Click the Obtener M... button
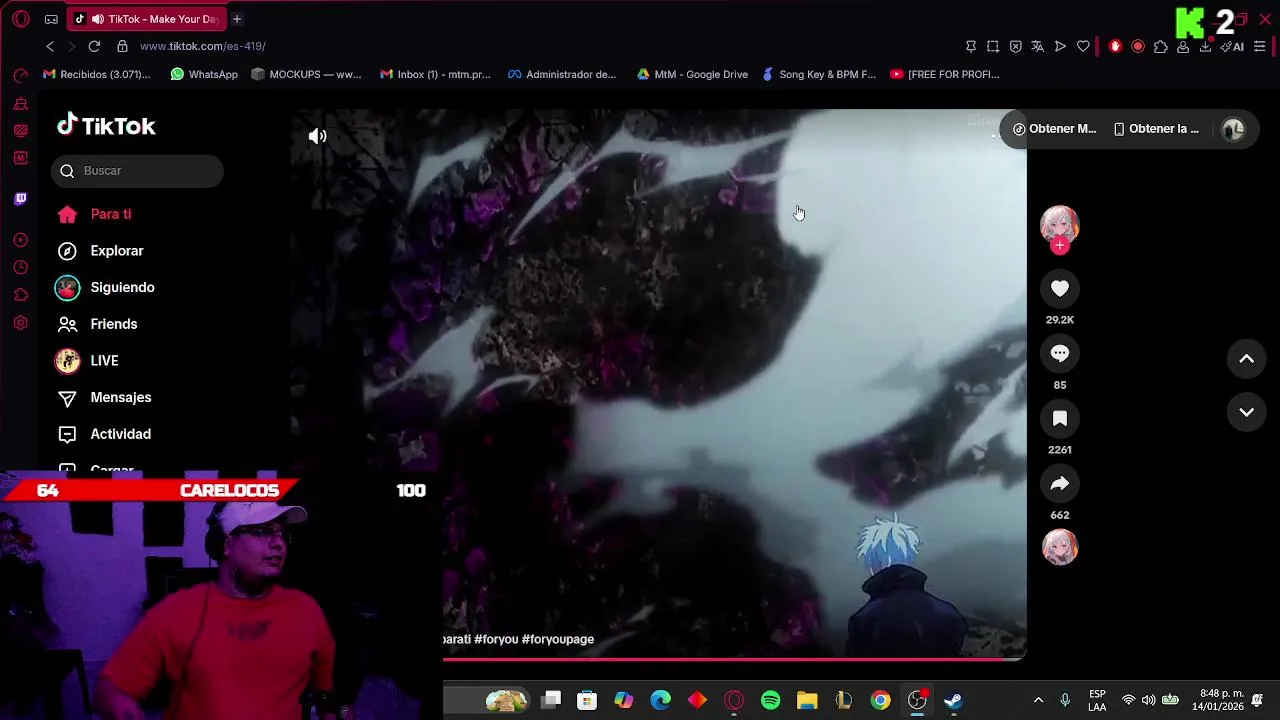Viewport: 1280px width, 720px height. pos(1054,129)
